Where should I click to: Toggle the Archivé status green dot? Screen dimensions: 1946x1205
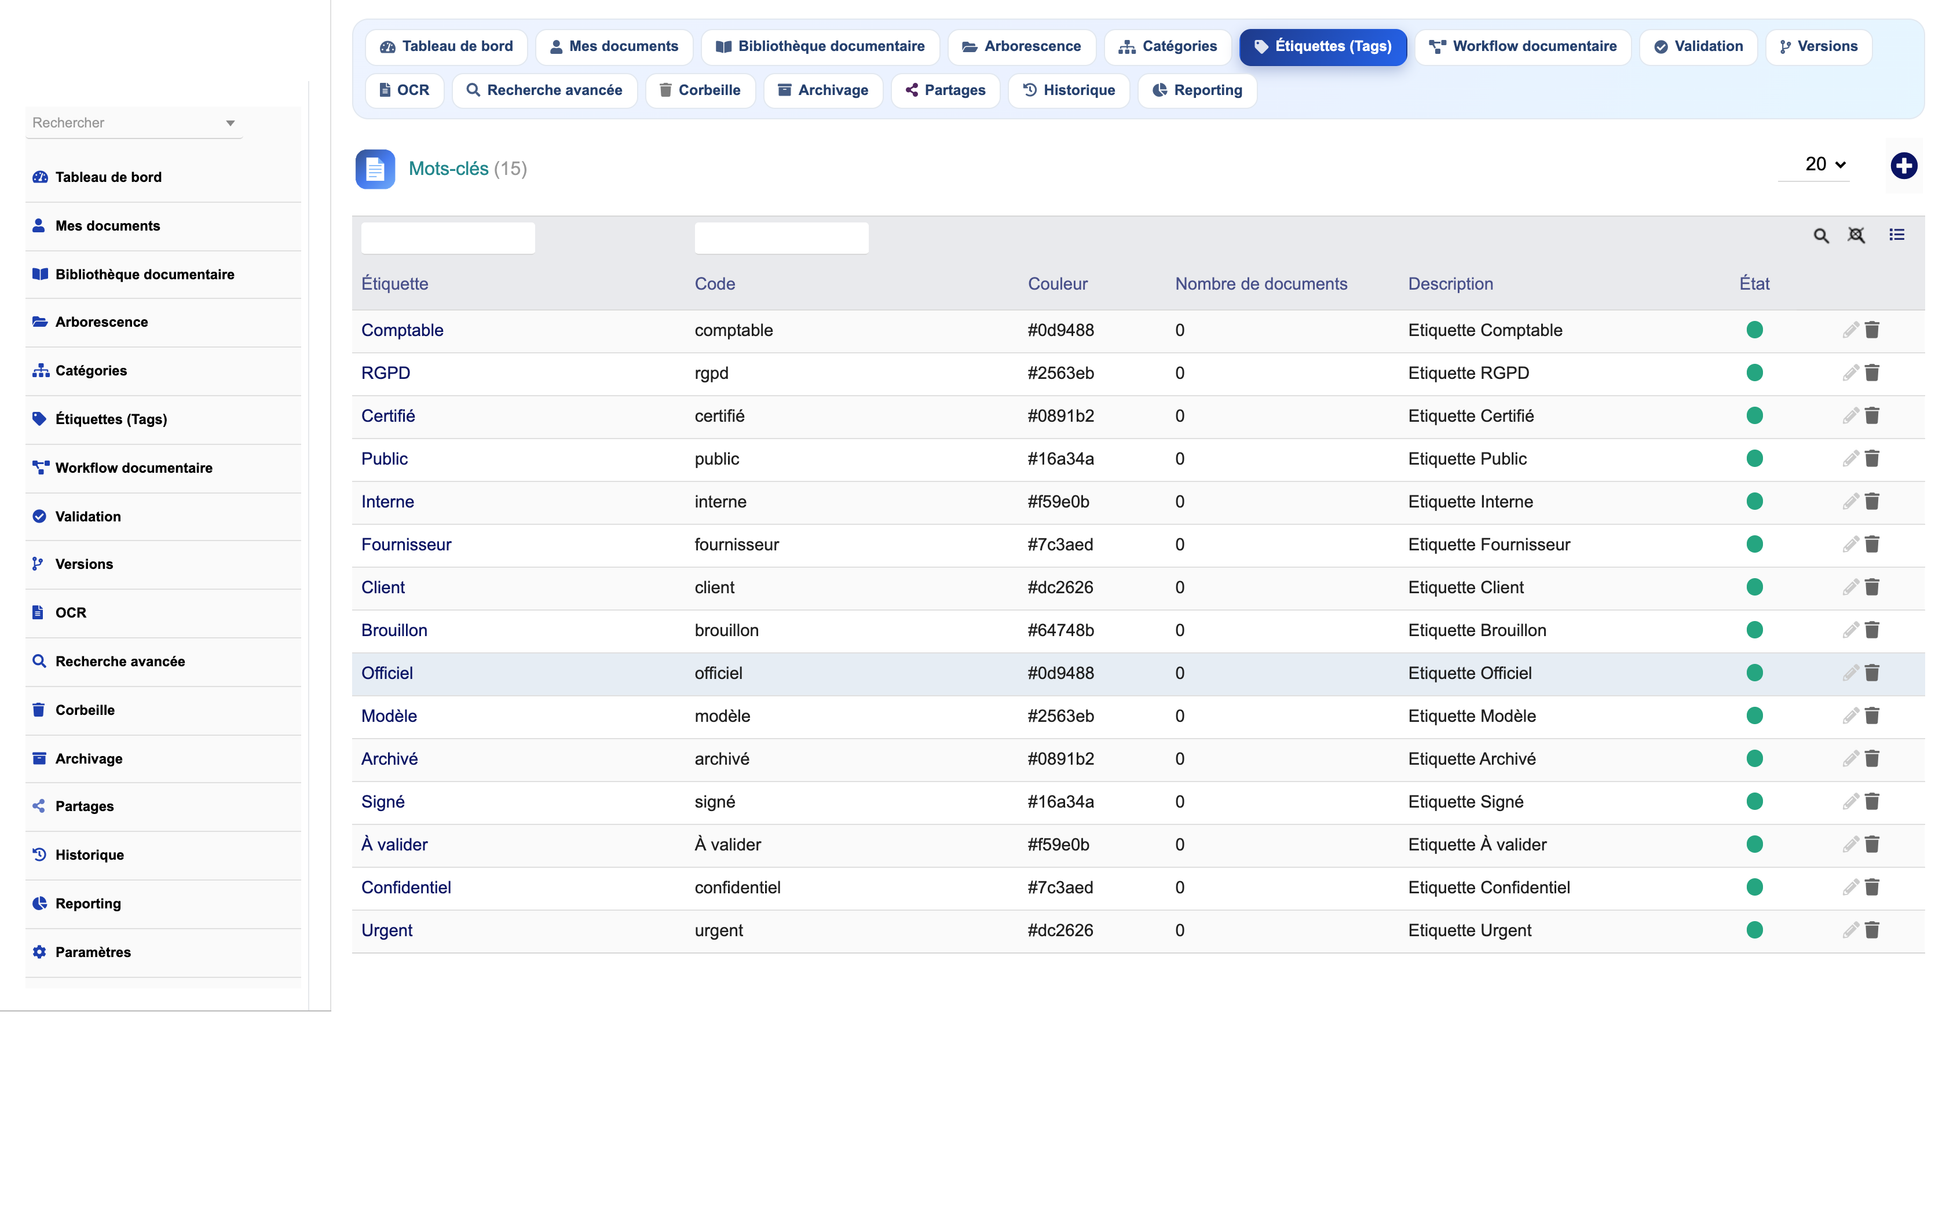pyautogui.click(x=1754, y=759)
